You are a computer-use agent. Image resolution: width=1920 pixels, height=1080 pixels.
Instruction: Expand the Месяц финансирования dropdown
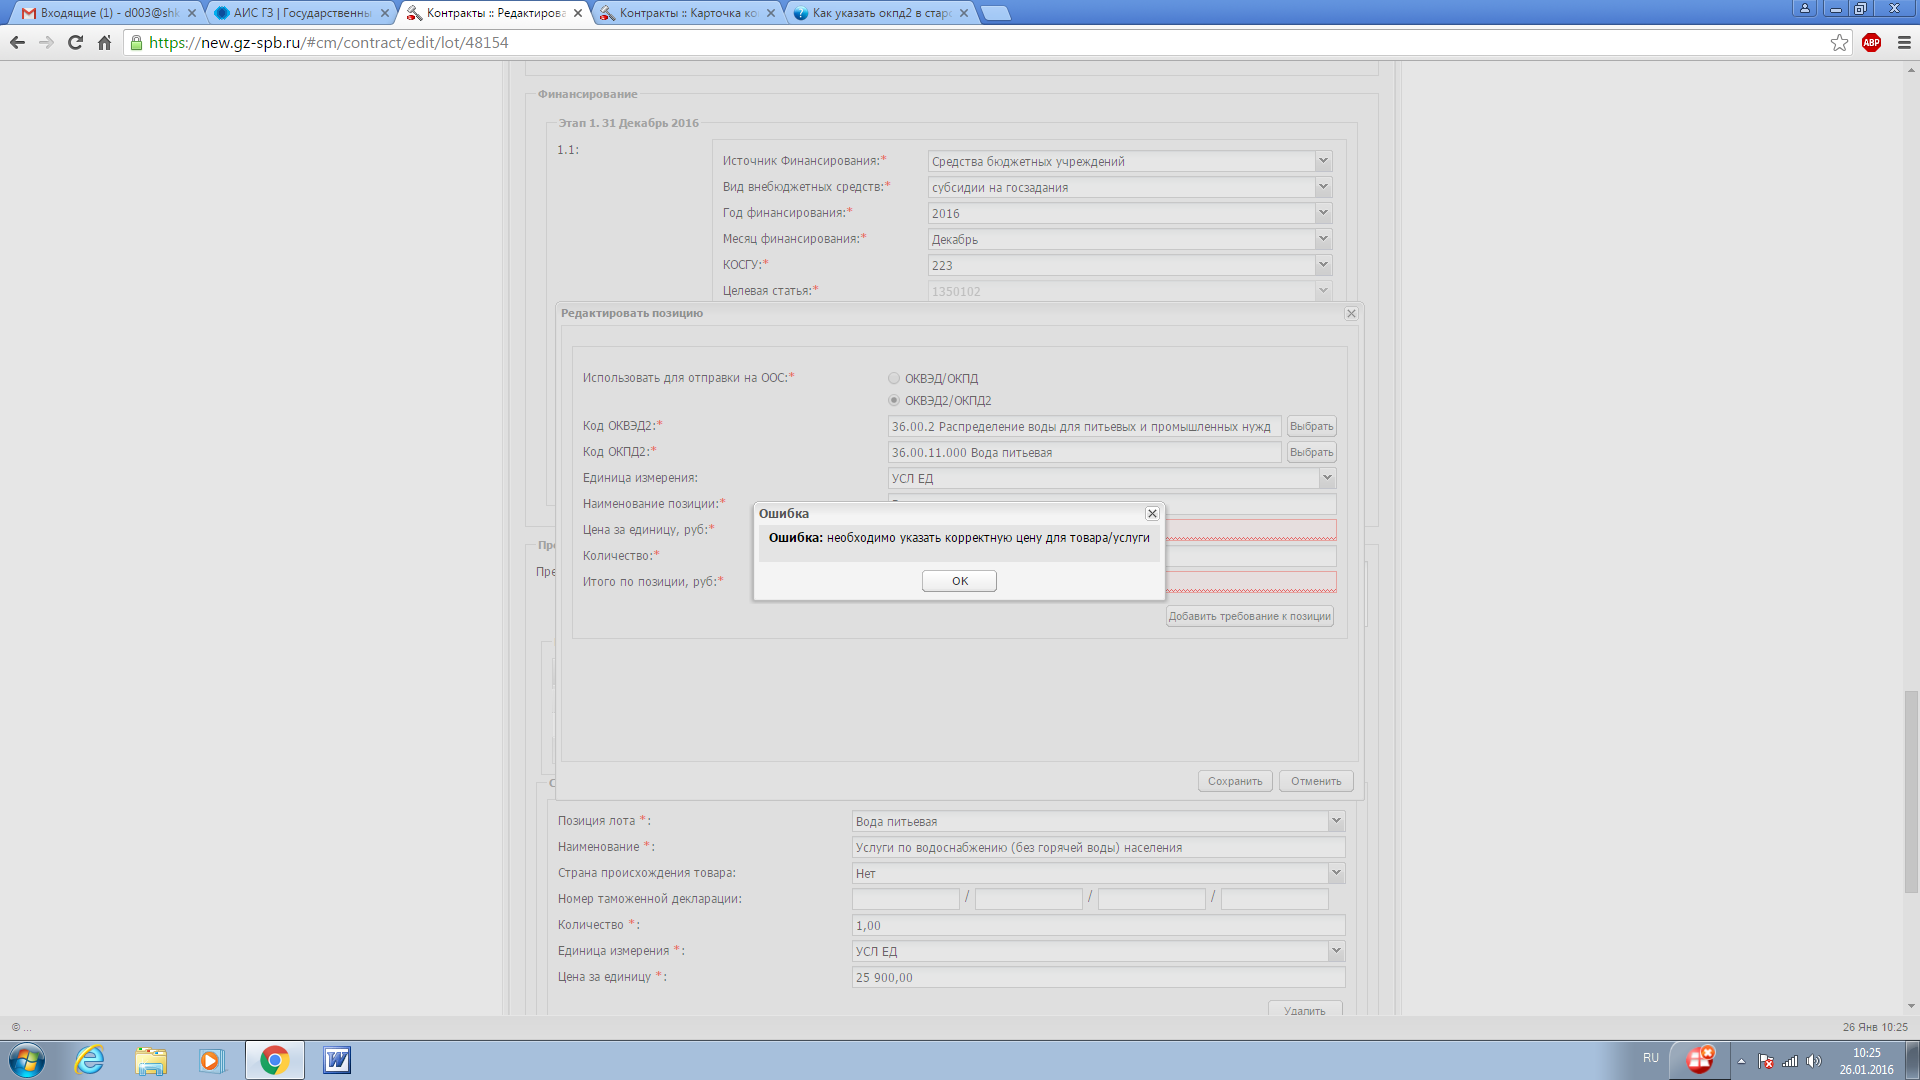[1323, 239]
